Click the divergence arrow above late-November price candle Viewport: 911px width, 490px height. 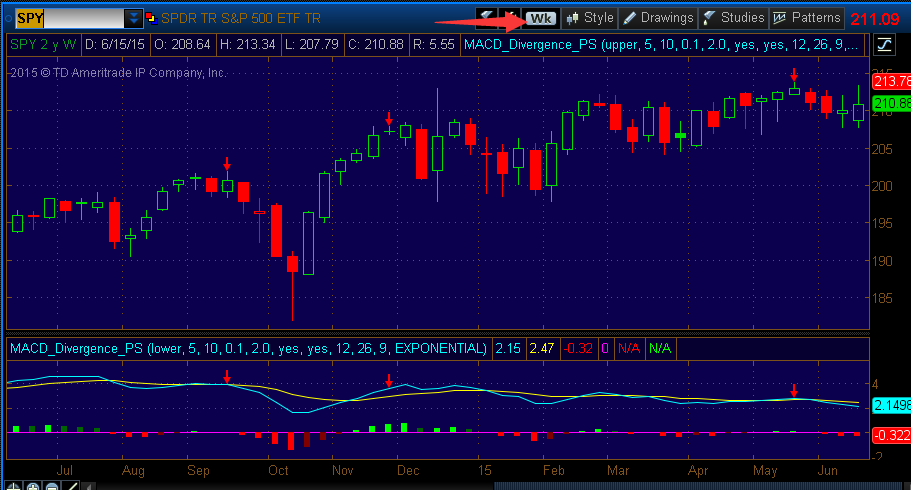[x=389, y=119]
